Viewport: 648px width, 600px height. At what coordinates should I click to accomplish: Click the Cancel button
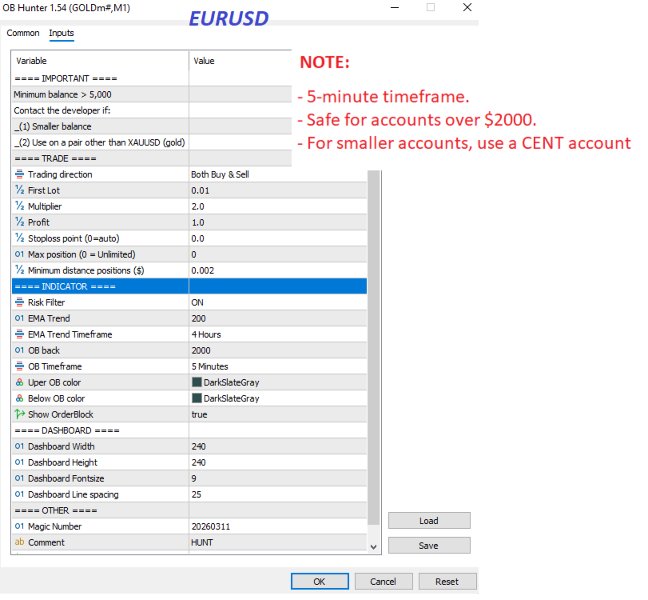coord(383,581)
